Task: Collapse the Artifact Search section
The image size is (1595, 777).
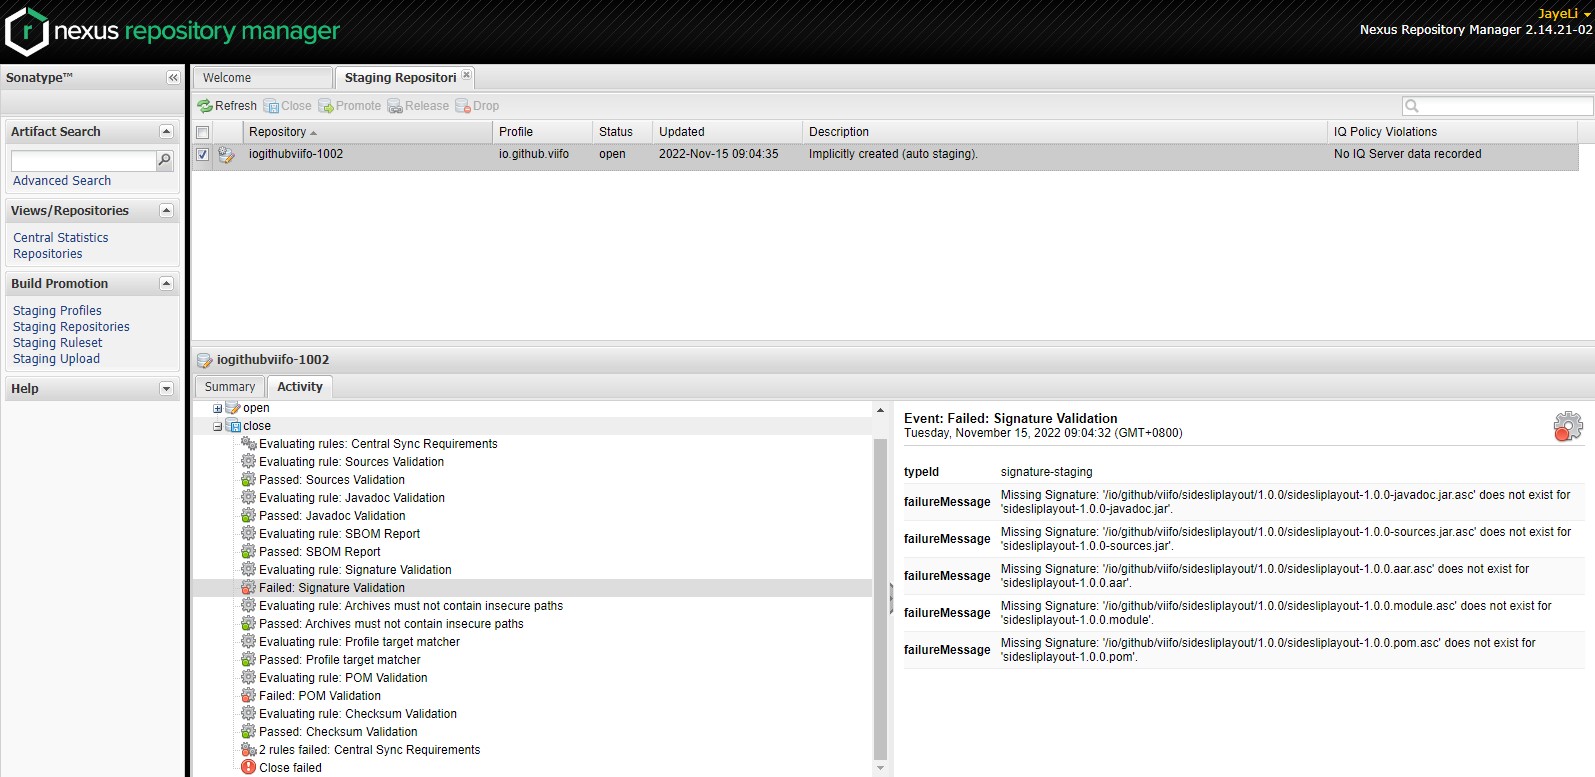Action: pyautogui.click(x=166, y=132)
